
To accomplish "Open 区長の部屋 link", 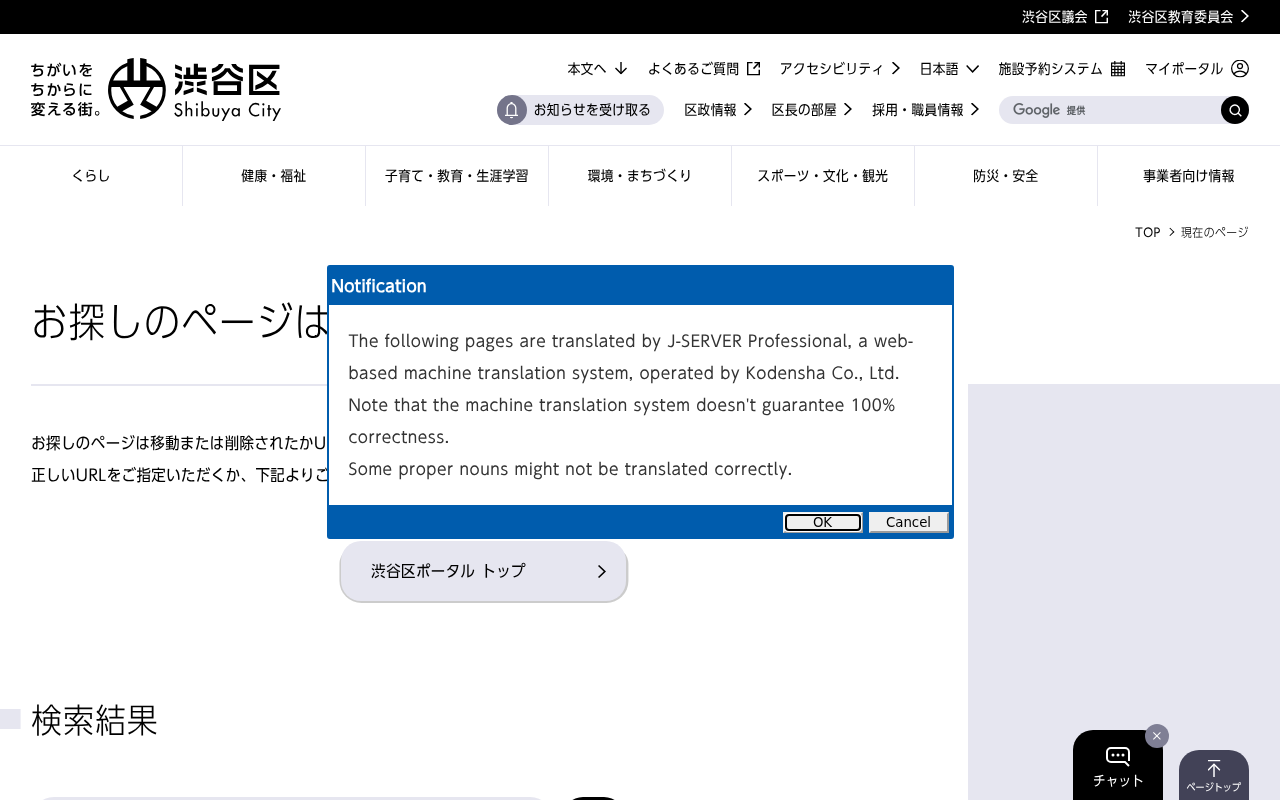I will 812,110.
